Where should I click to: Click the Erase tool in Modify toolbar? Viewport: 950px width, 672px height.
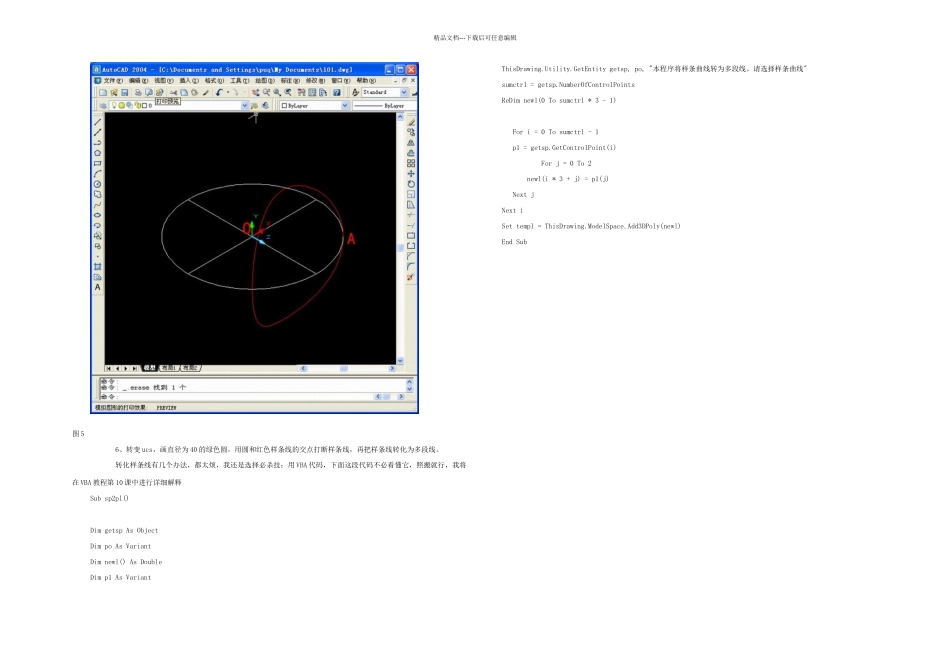pyautogui.click(x=411, y=121)
